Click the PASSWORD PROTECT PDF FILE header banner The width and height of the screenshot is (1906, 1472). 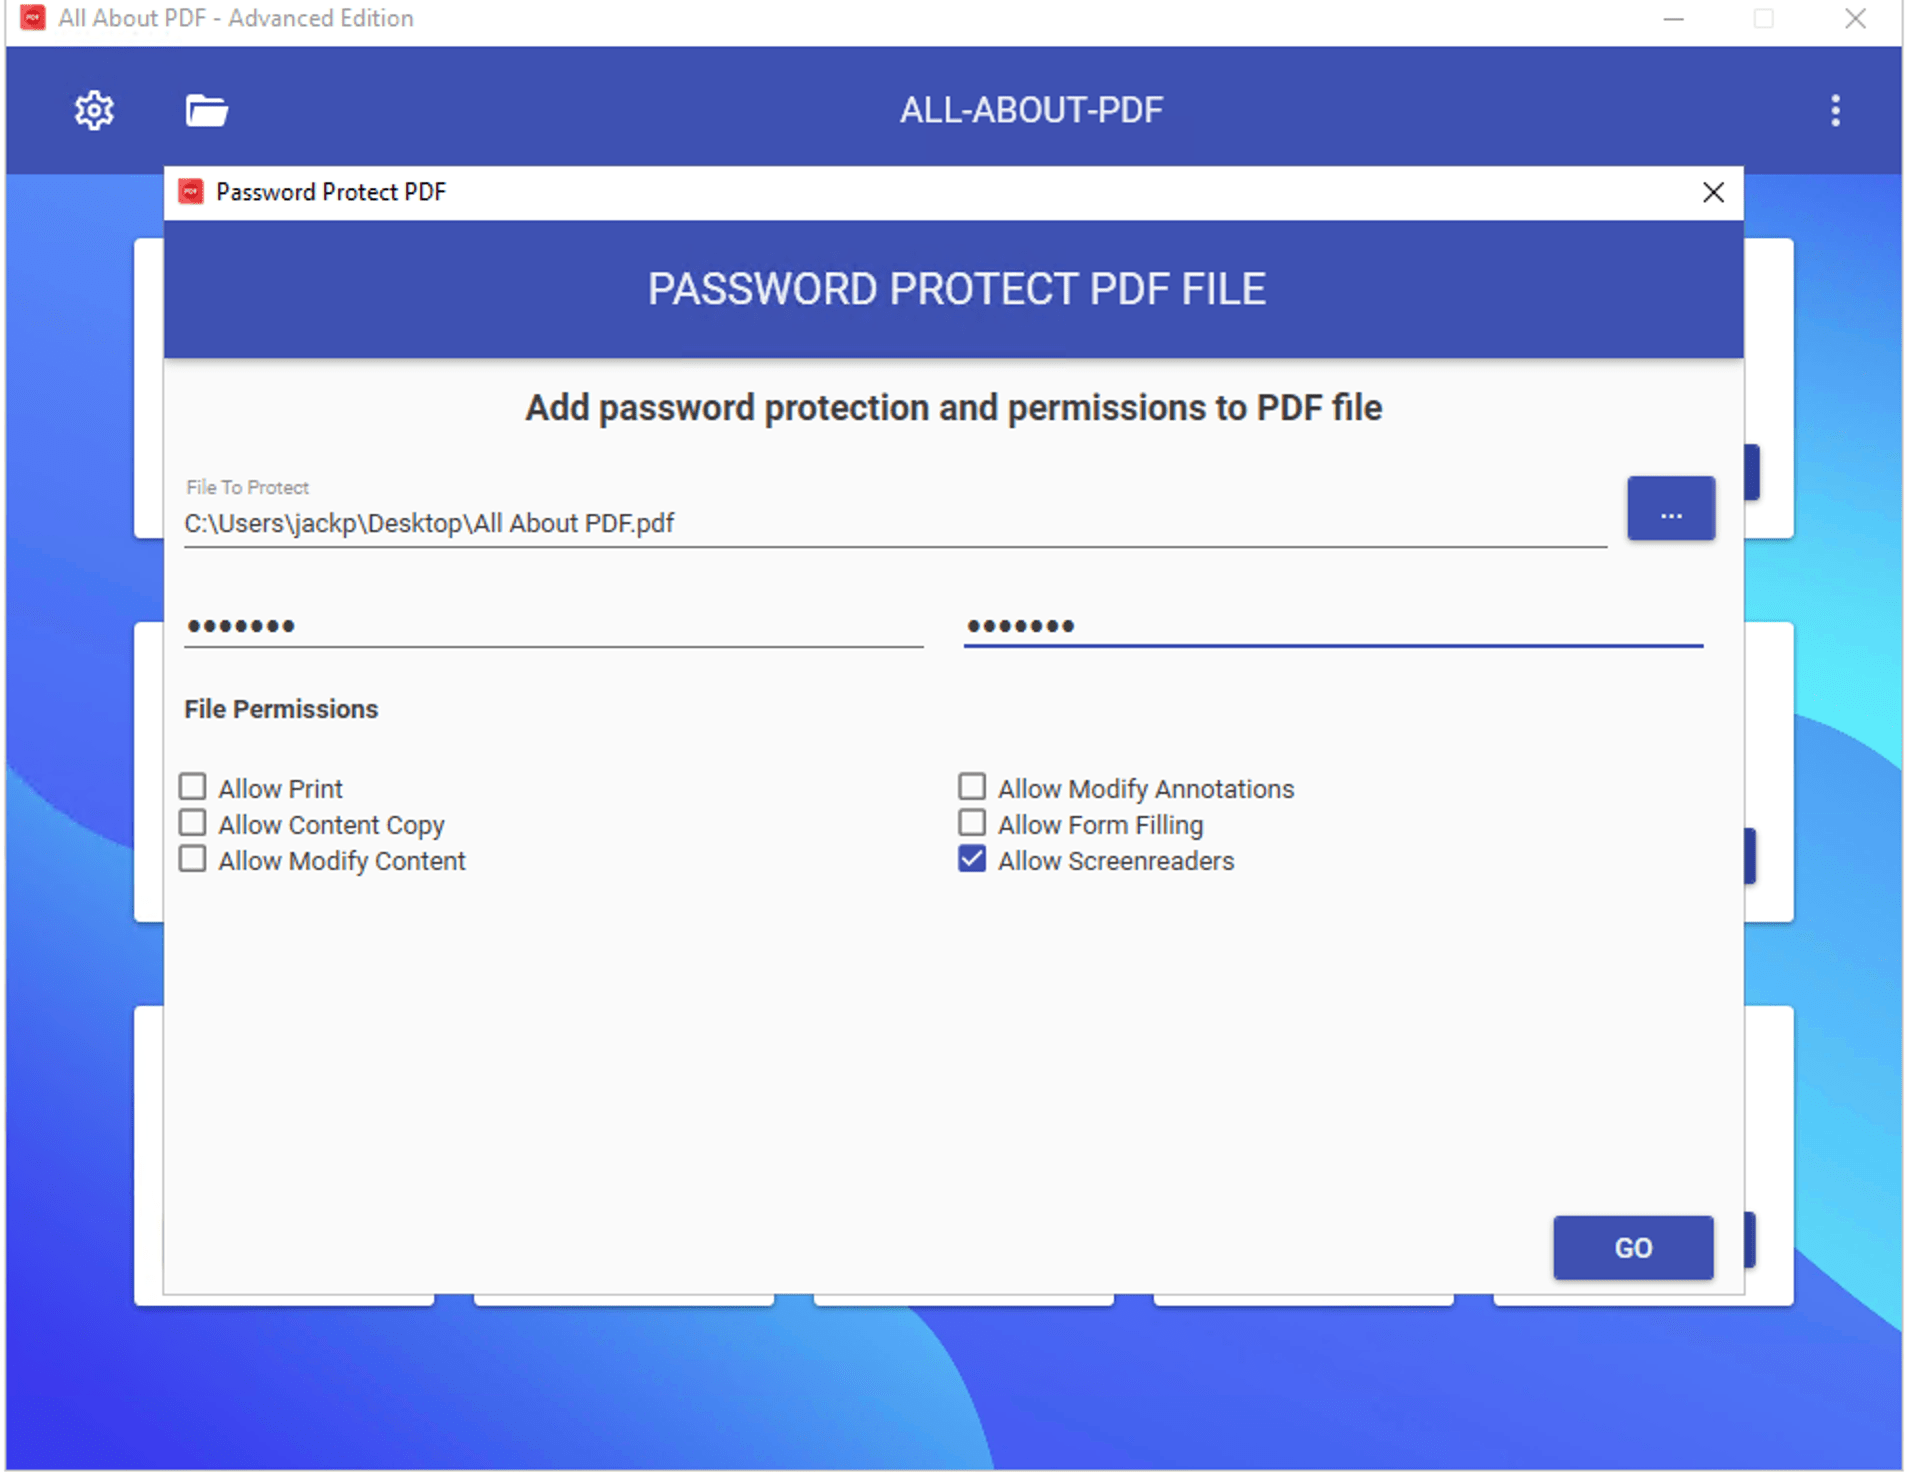tap(953, 289)
